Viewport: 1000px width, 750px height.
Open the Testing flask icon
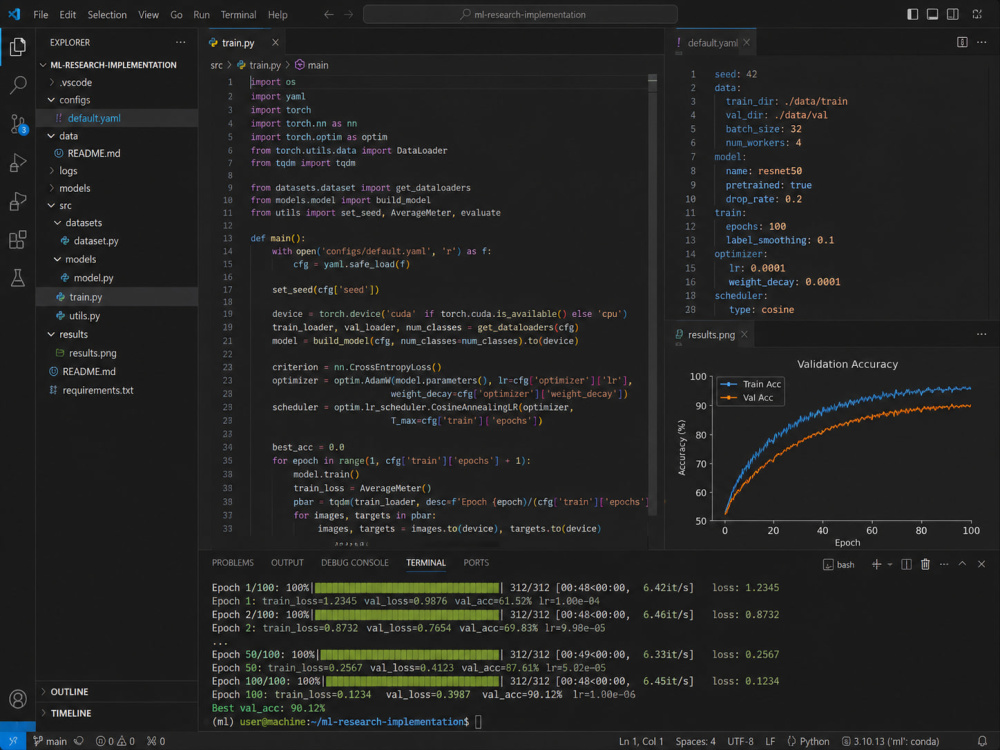click(18, 277)
